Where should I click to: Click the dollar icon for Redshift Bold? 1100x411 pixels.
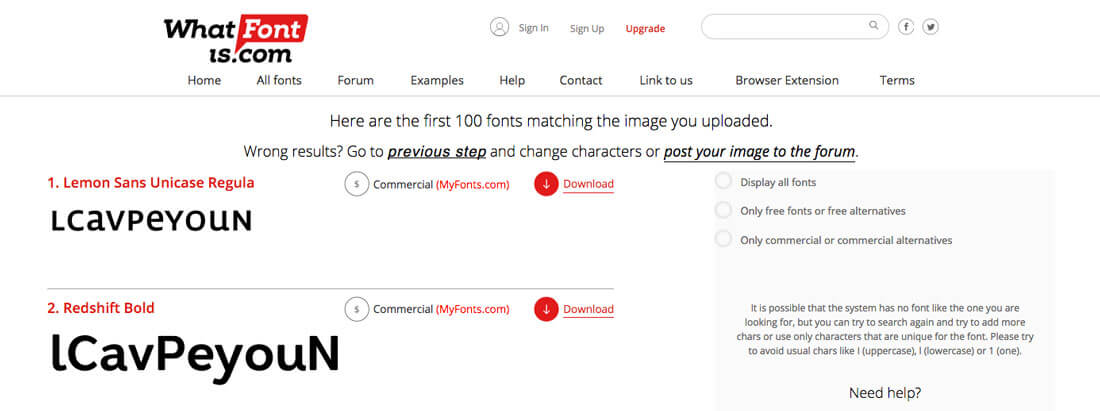coord(357,309)
